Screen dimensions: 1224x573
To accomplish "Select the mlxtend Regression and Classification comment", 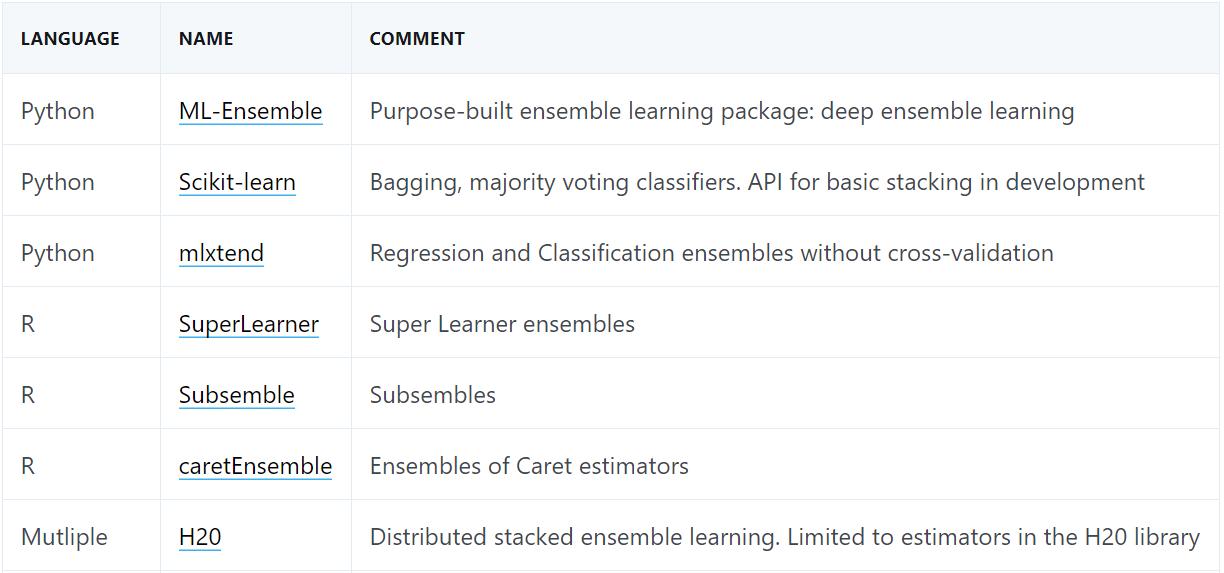I will [712, 253].
